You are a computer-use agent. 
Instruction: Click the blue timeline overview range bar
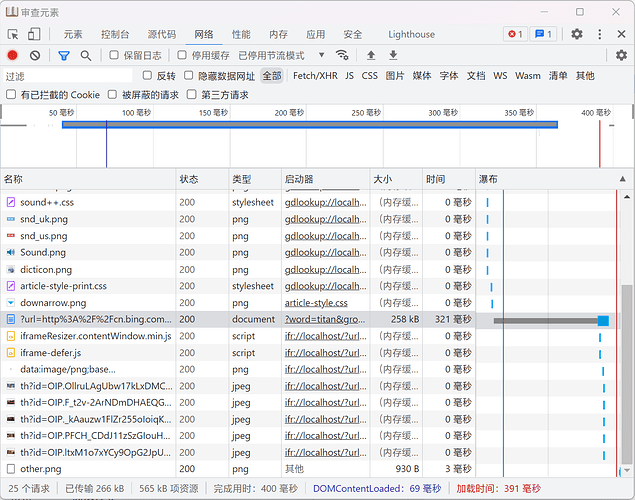(x=310, y=125)
